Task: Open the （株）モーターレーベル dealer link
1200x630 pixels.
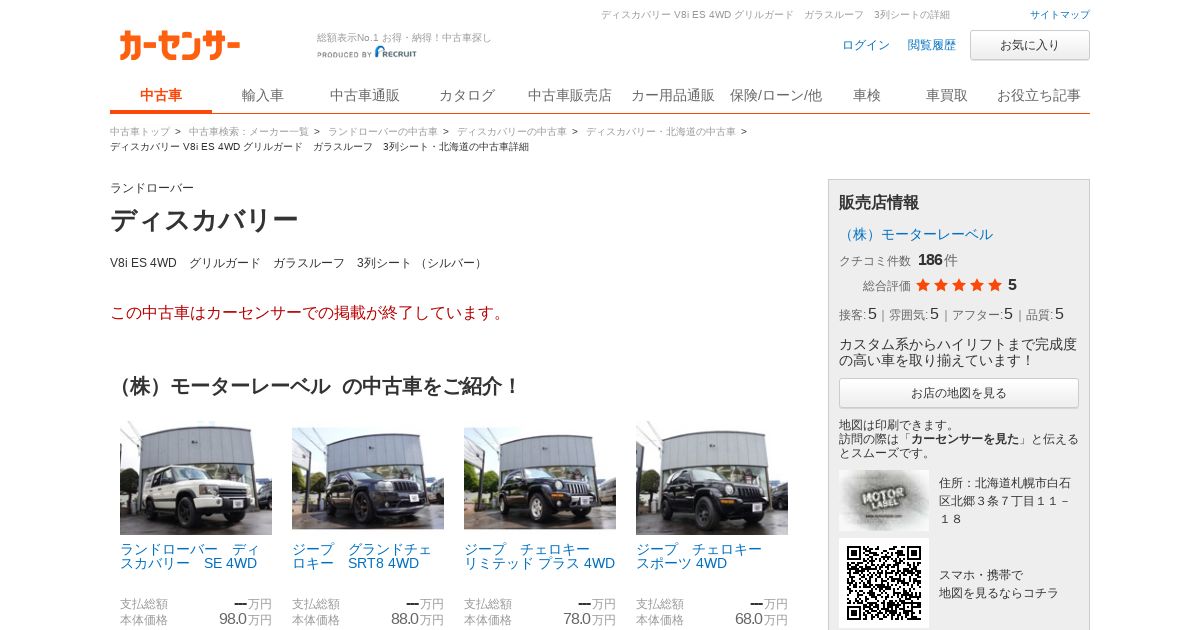Action: click(916, 234)
